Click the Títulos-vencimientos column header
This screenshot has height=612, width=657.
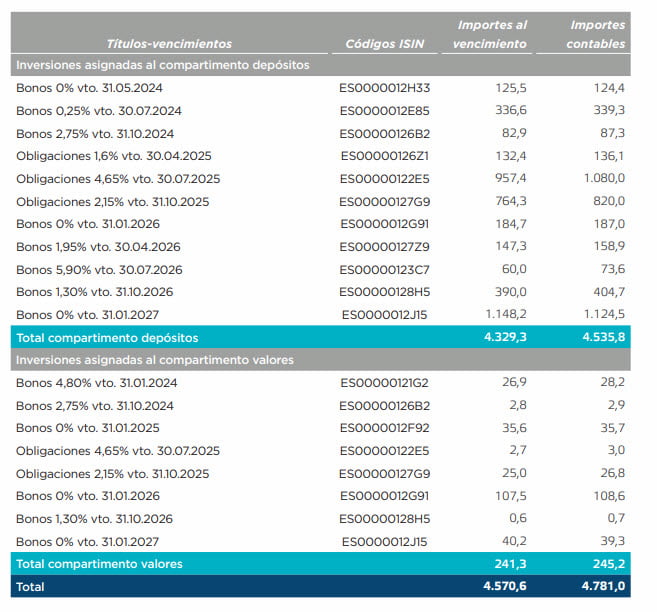pos(168,43)
